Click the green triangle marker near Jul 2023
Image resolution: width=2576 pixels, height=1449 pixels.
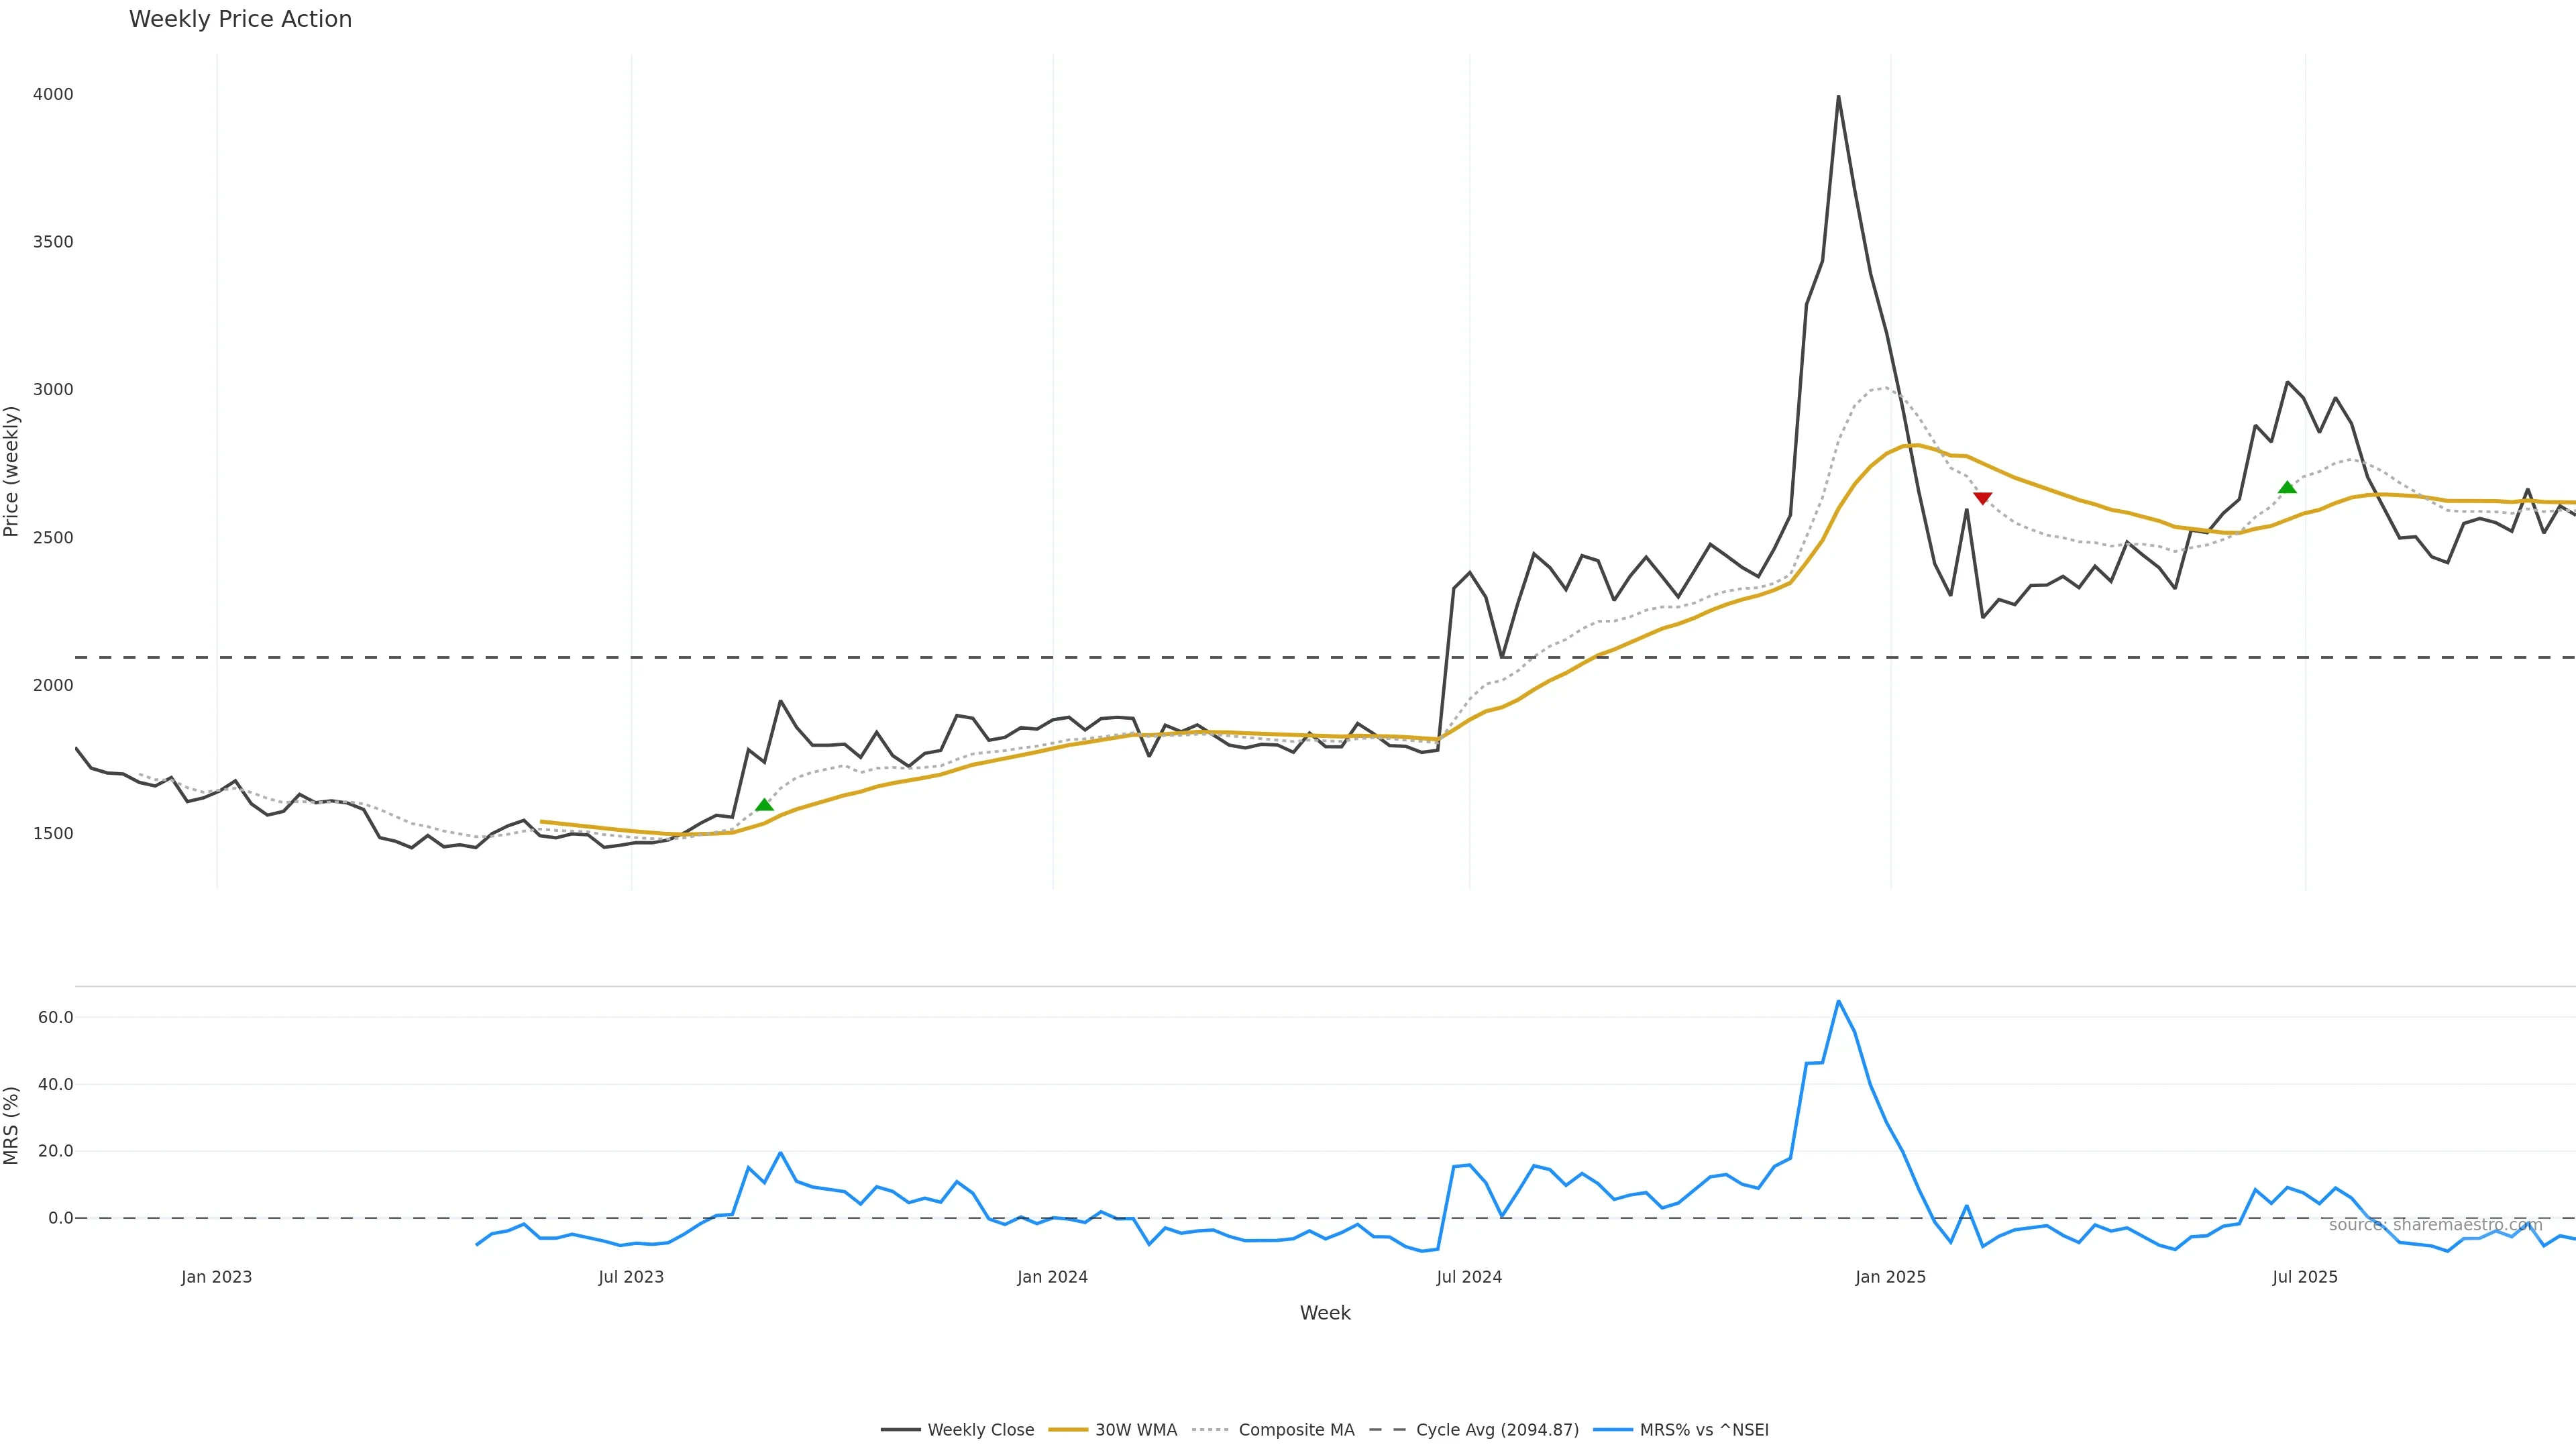[x=764, y=805]
